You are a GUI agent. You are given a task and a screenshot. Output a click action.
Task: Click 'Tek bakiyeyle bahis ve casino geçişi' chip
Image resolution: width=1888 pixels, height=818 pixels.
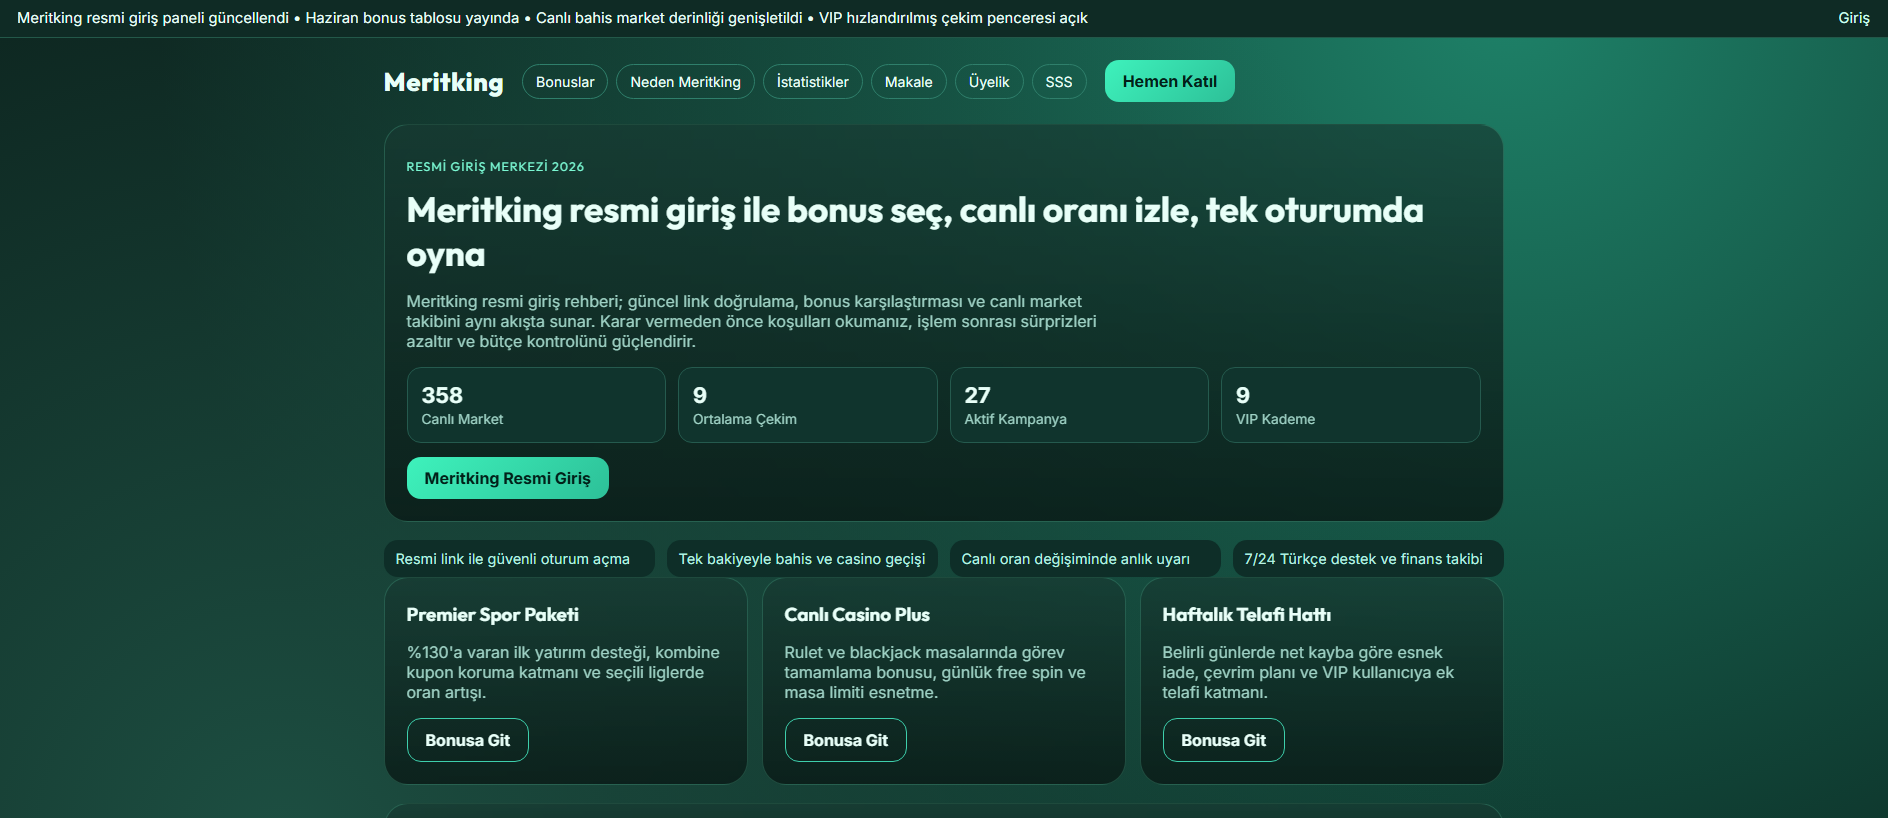[x=802, y=559]
